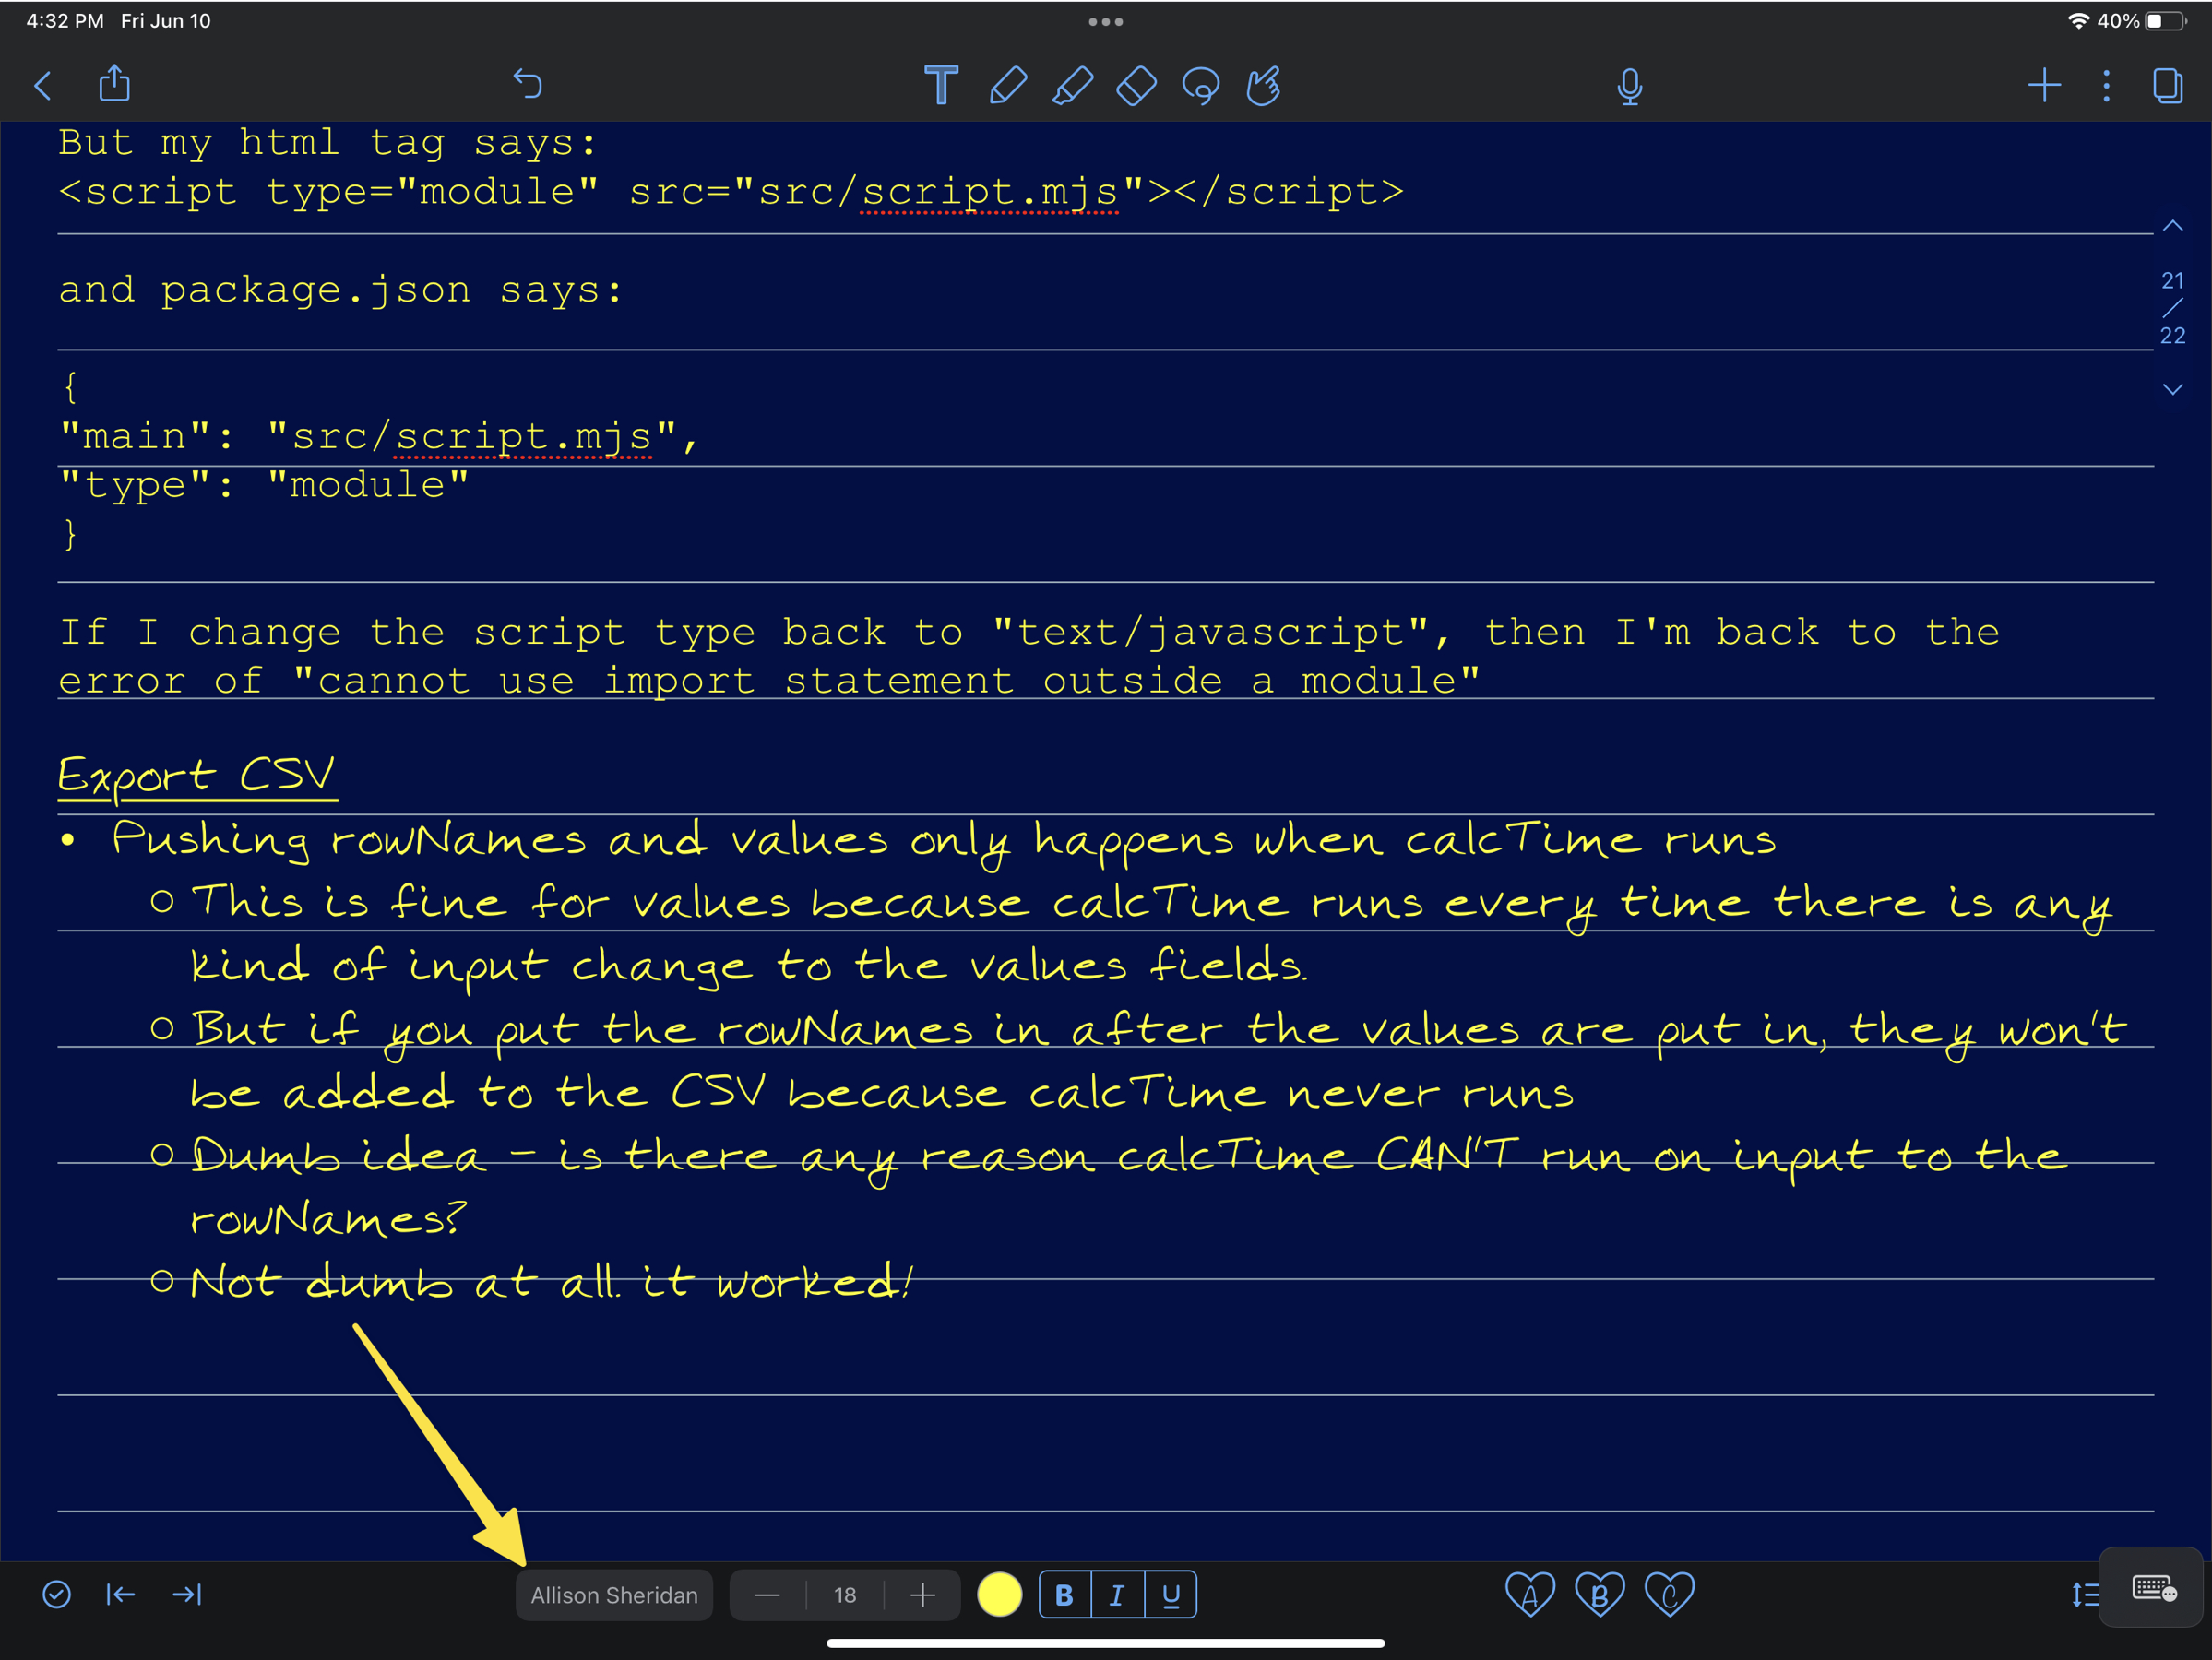Image resolution: width=2212 pixels, height=1660 pixels.
Task: Toggle Underline formatting on text
Action: coord(1172,1594)
